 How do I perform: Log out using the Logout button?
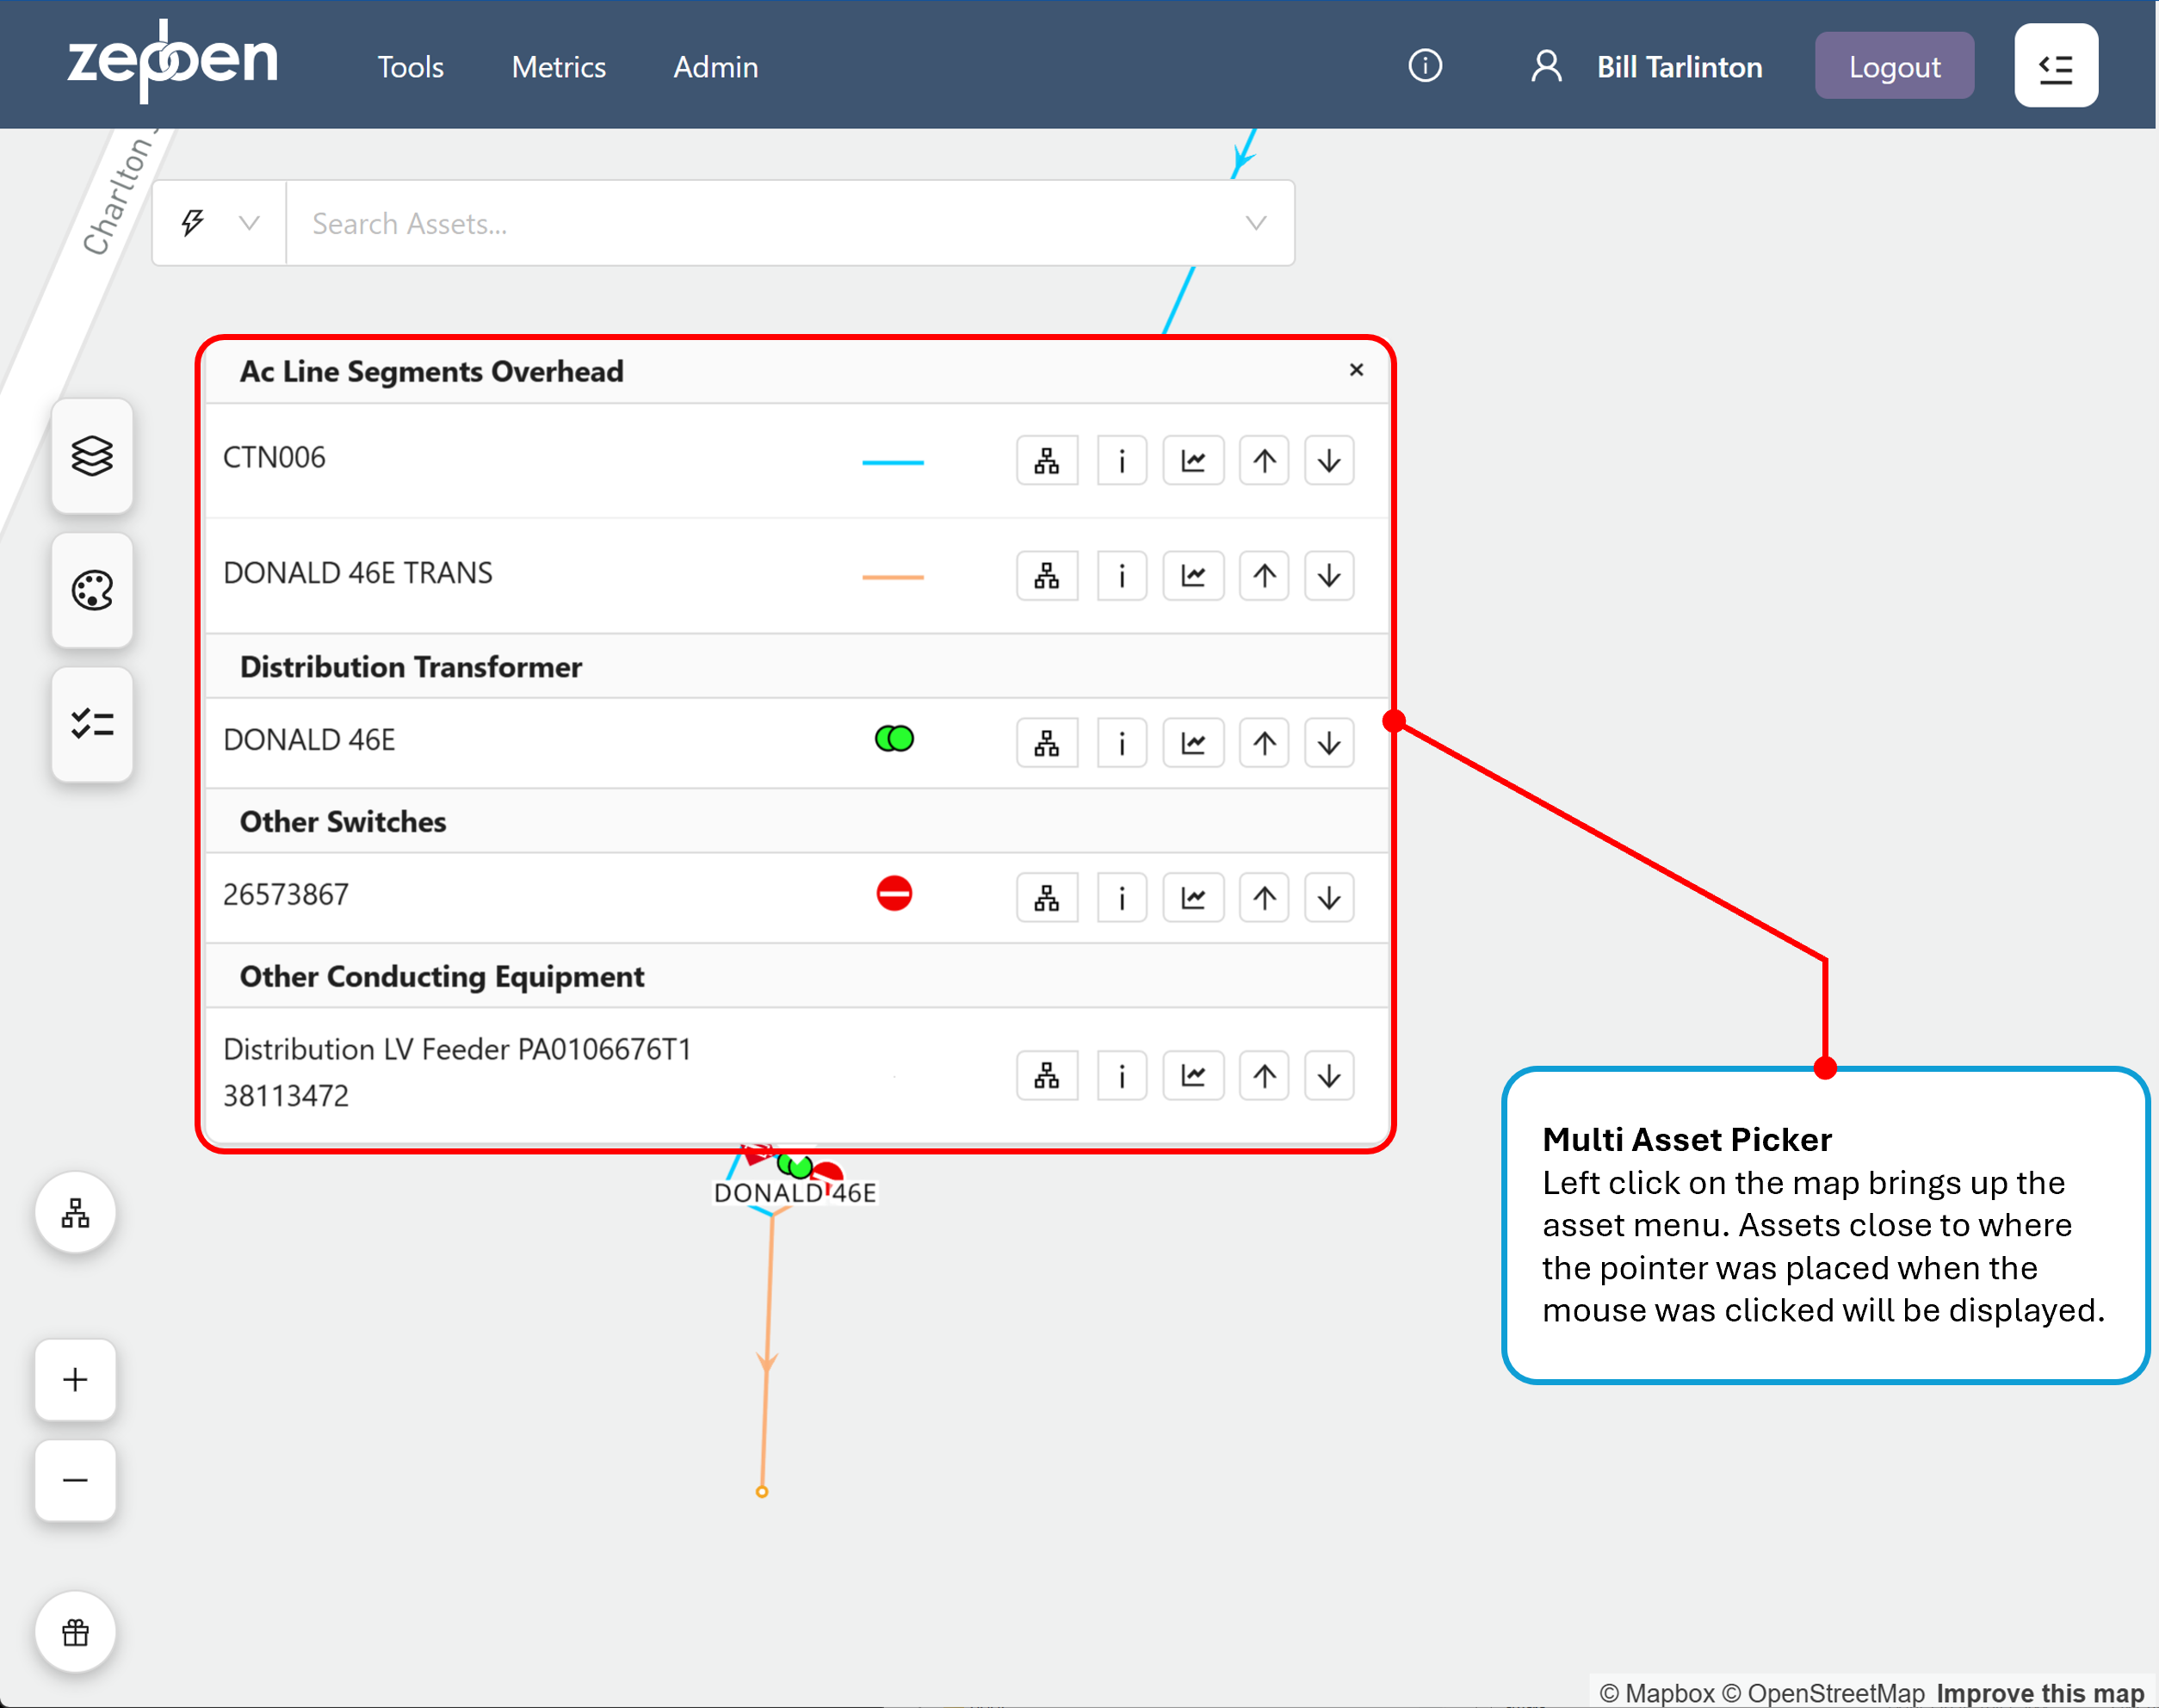[x=1894, y=66]
